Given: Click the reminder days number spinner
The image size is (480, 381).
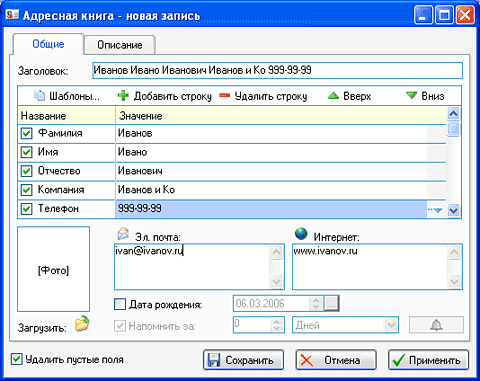Looking at the screenshot, I should (x=276, y=325).
